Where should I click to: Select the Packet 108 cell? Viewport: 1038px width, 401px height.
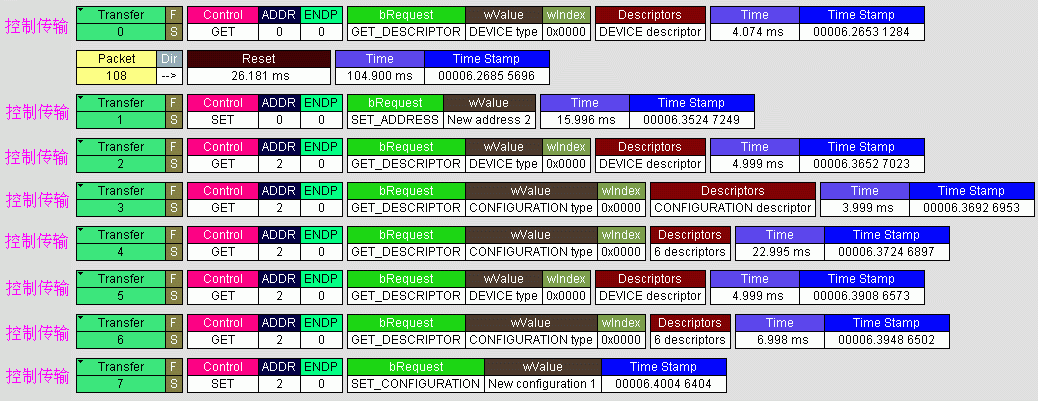(116, 76)
